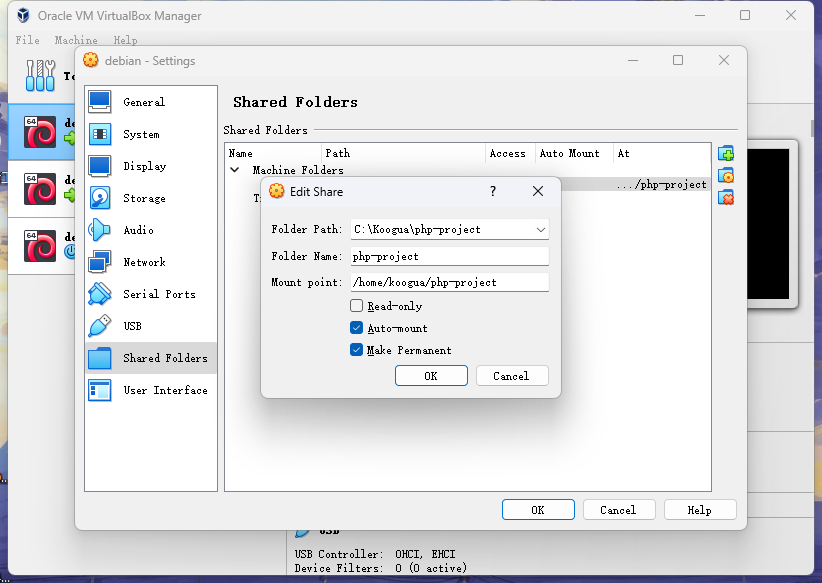This screenshot has height=583, width=822.
Task: Enable the Read-only checkbox
Action: 357,306
